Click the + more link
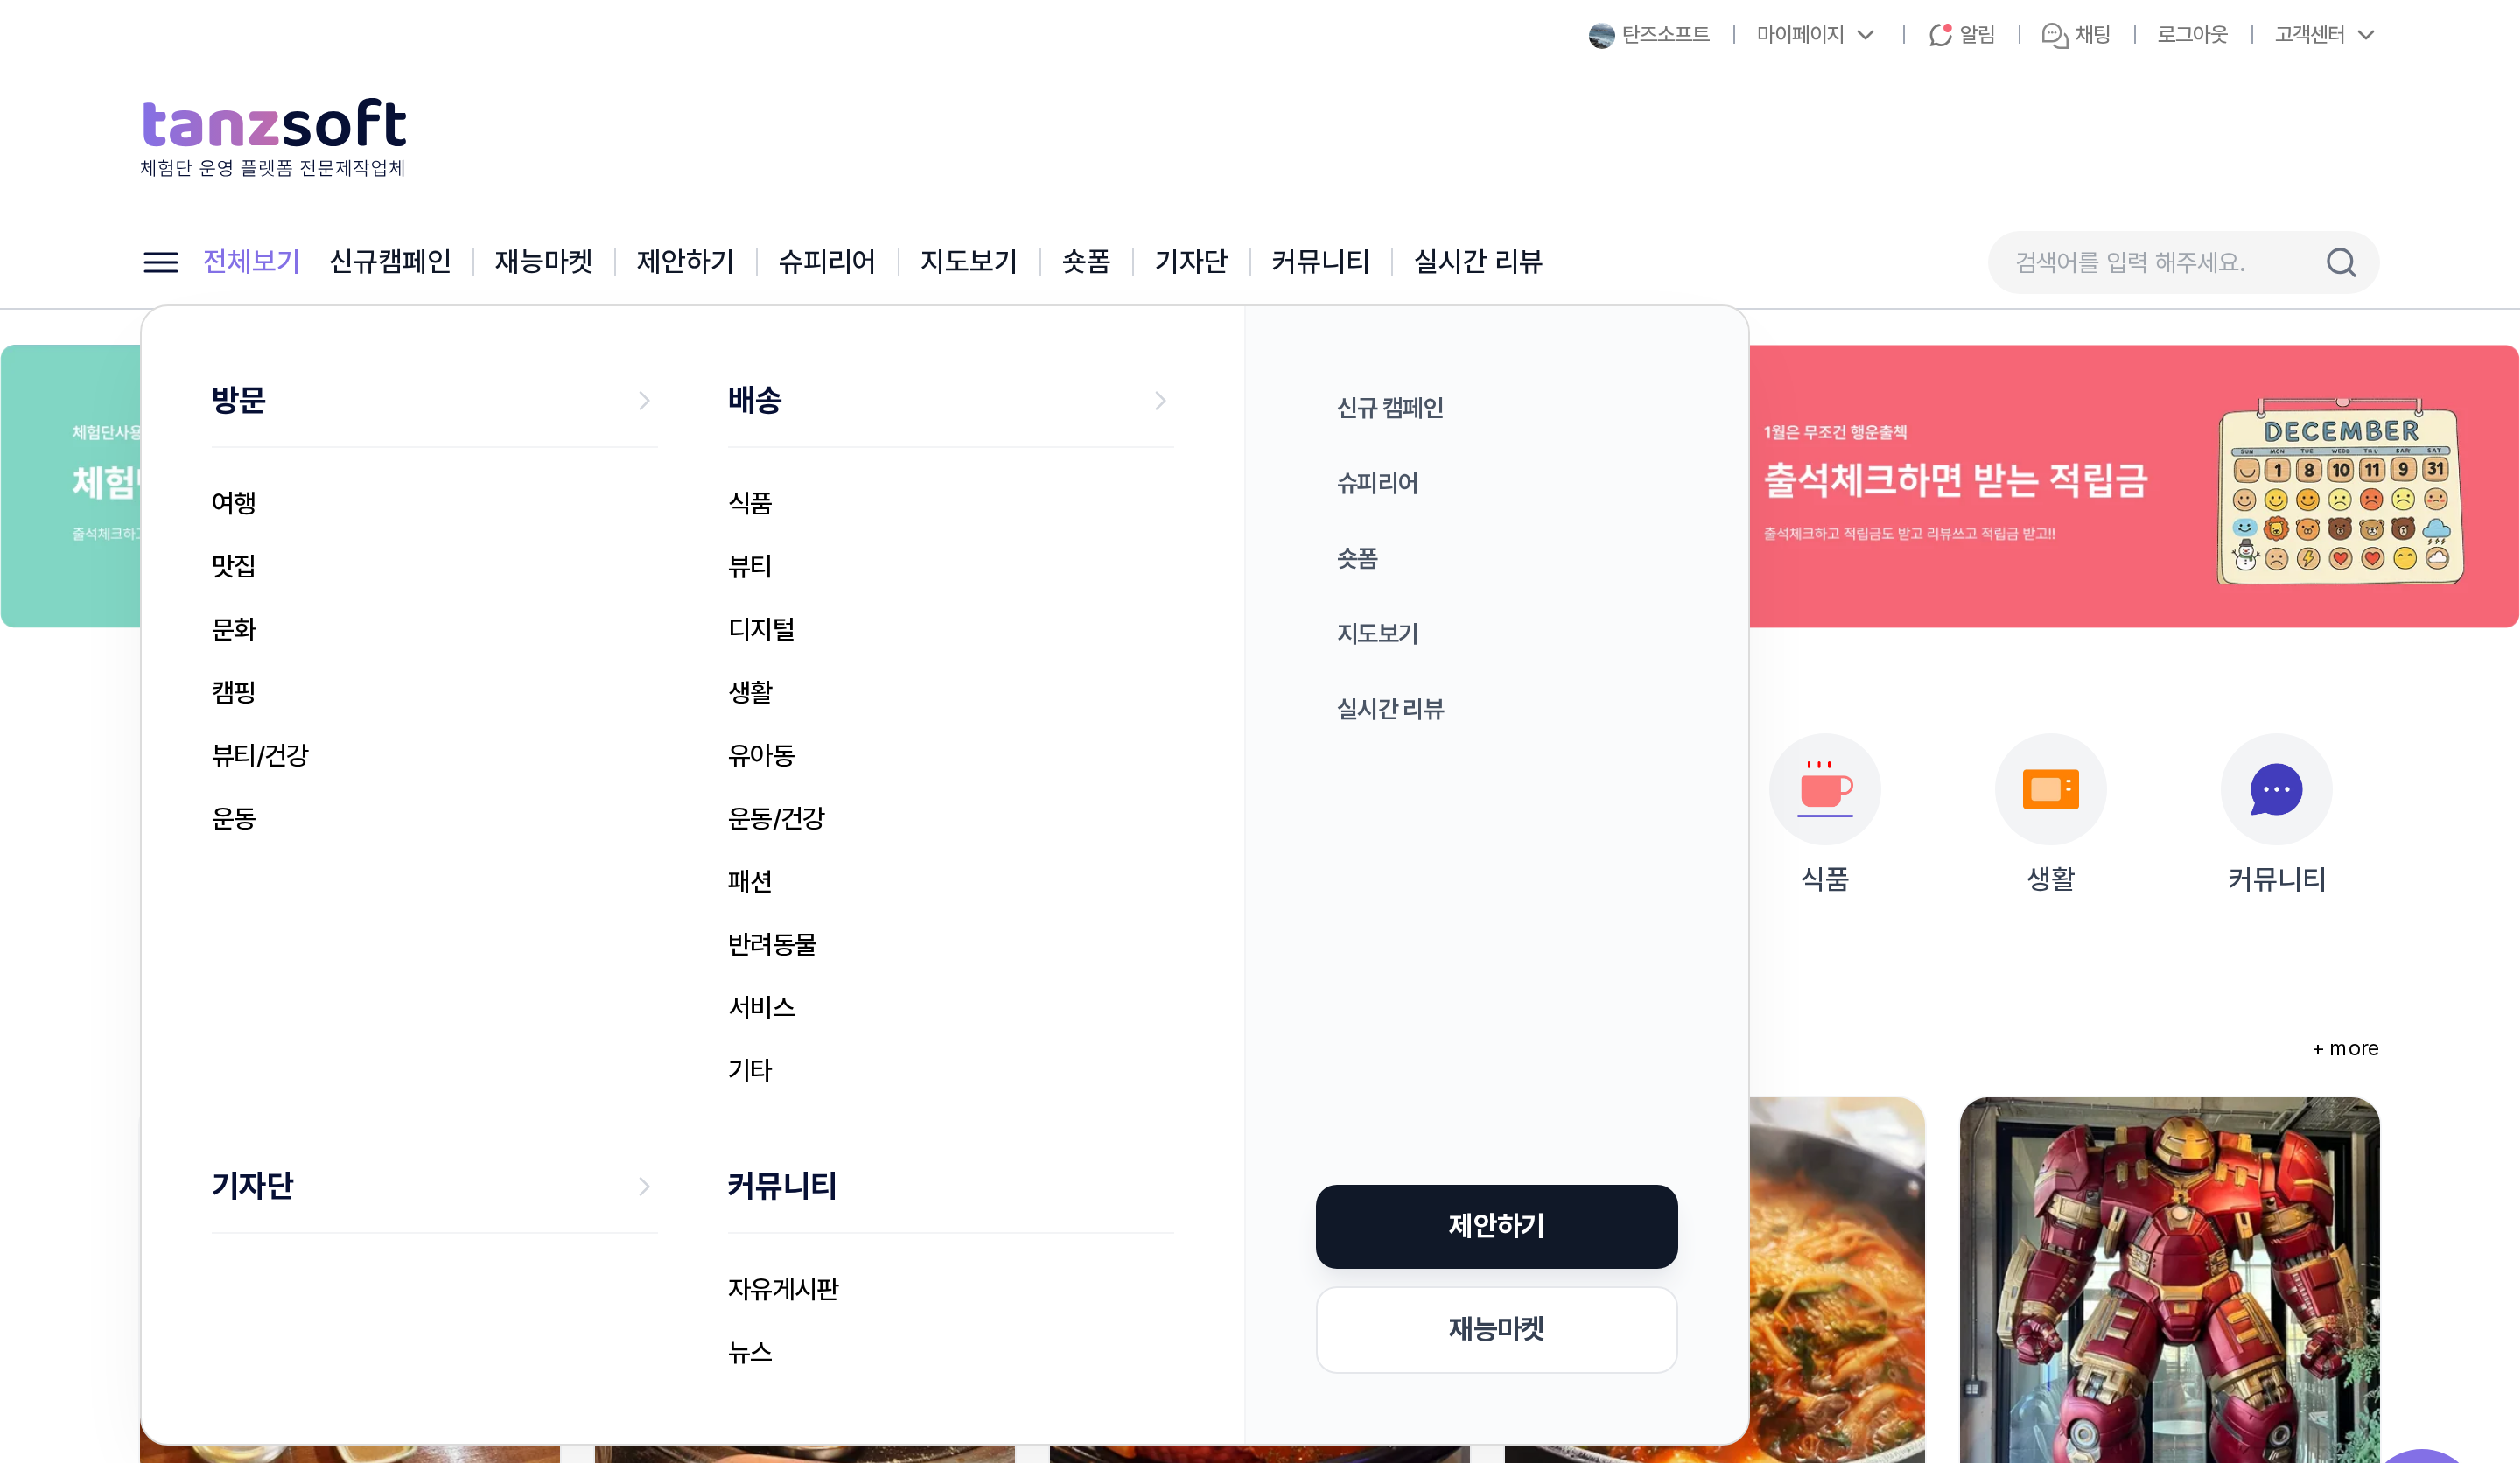This screenshot has height=1463, width=2520. tap(2345, 1048)
